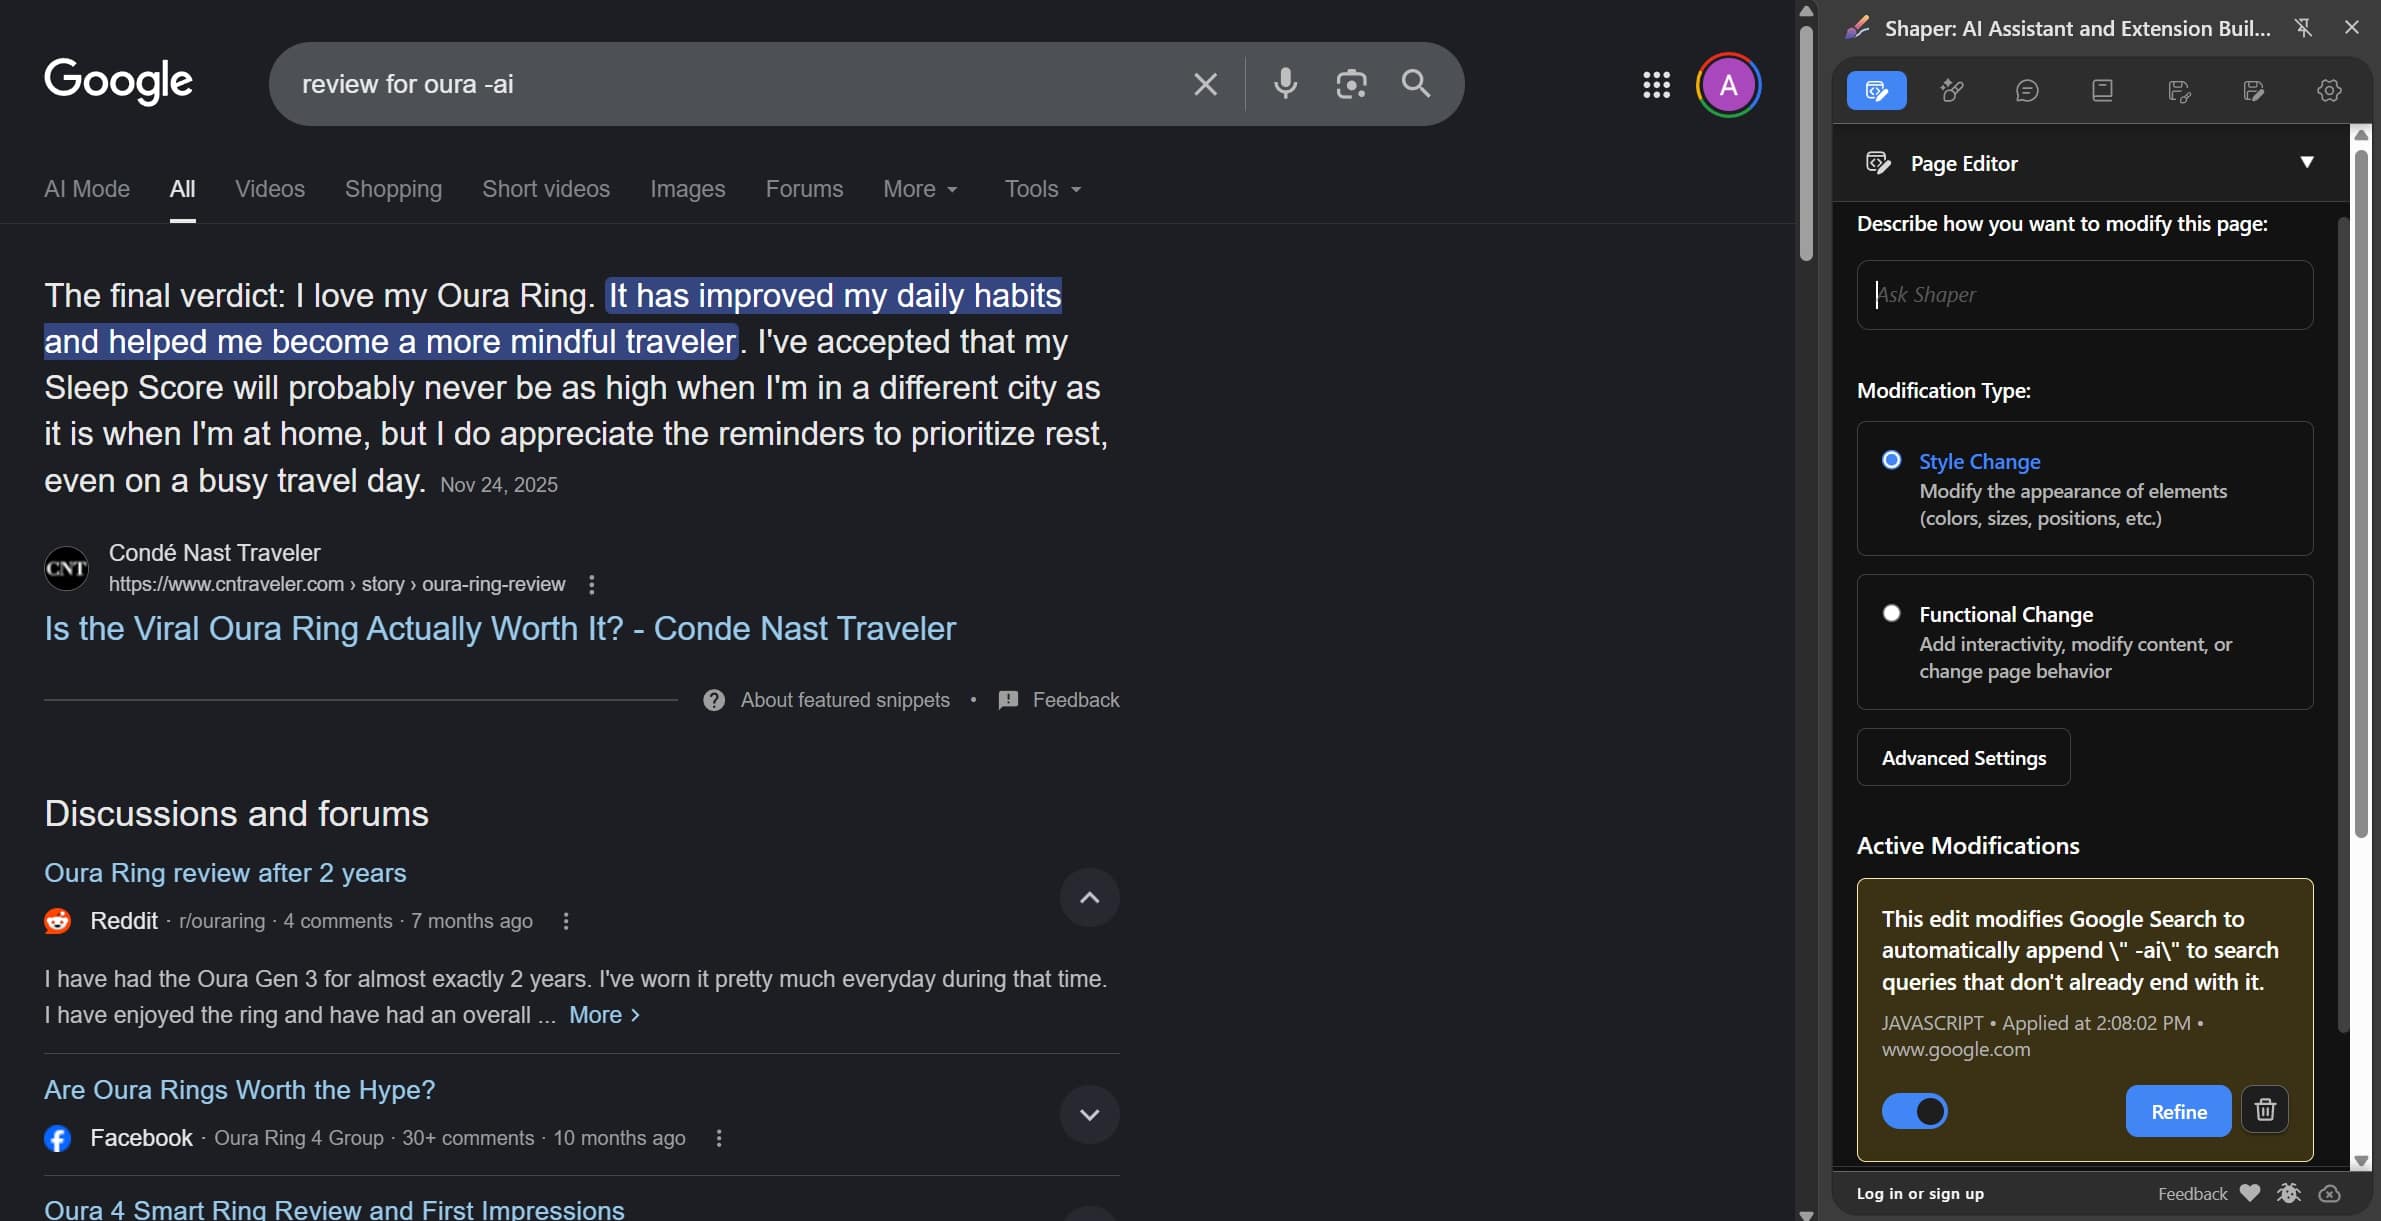Open the documentation book icon in Shaper
Image resolution: width=2381 pixels, height=1221 pixels.
2104,90
